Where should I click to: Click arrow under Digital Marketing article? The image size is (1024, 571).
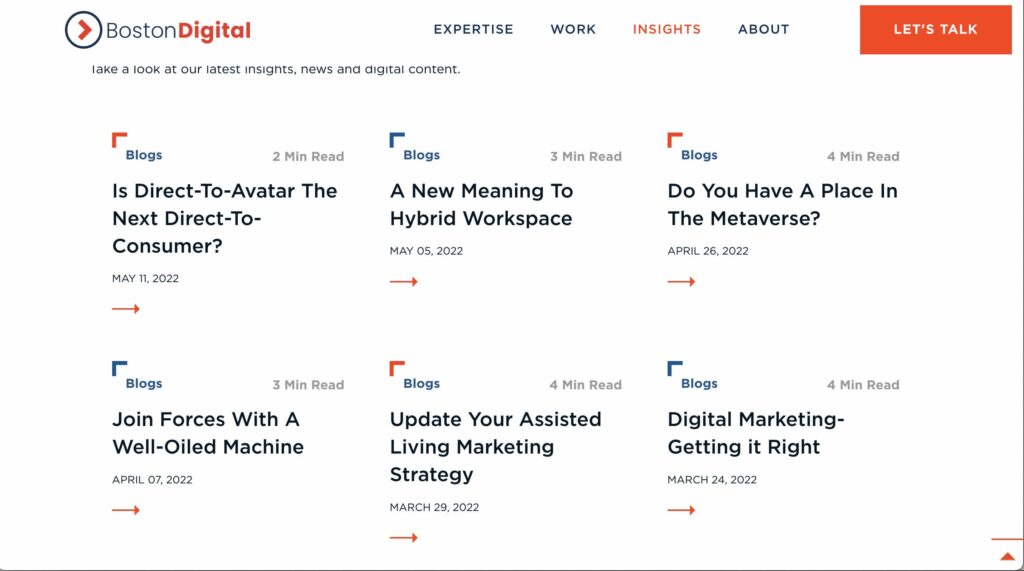tap(681, 510)
